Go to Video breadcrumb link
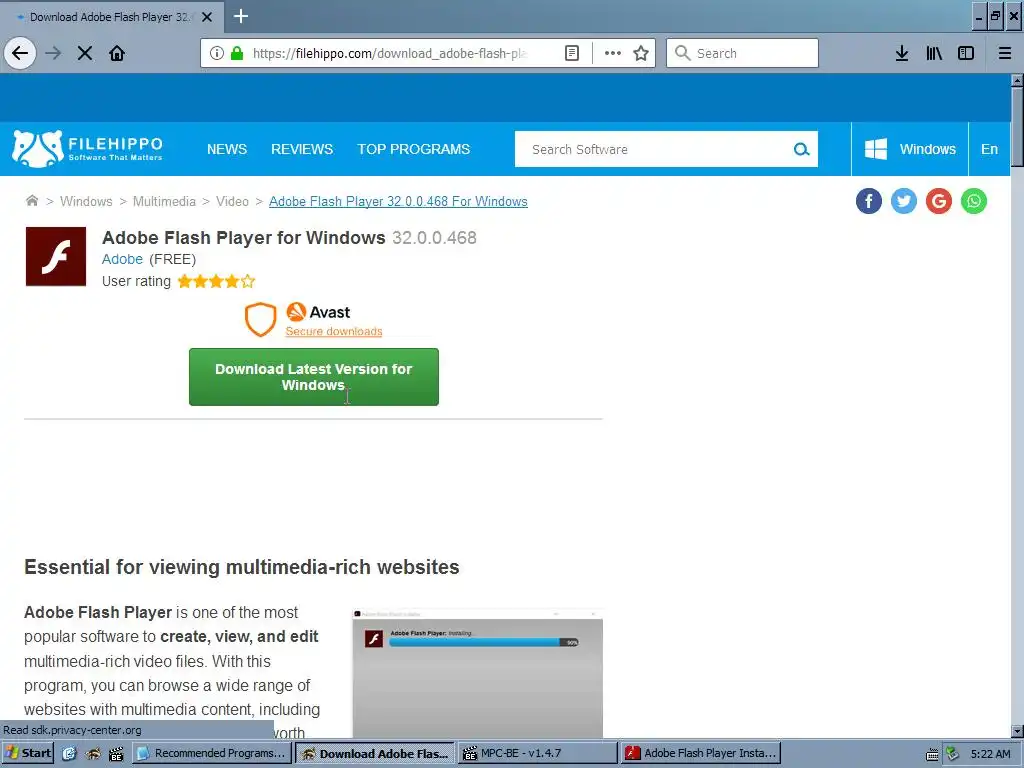 pos(232,201)
